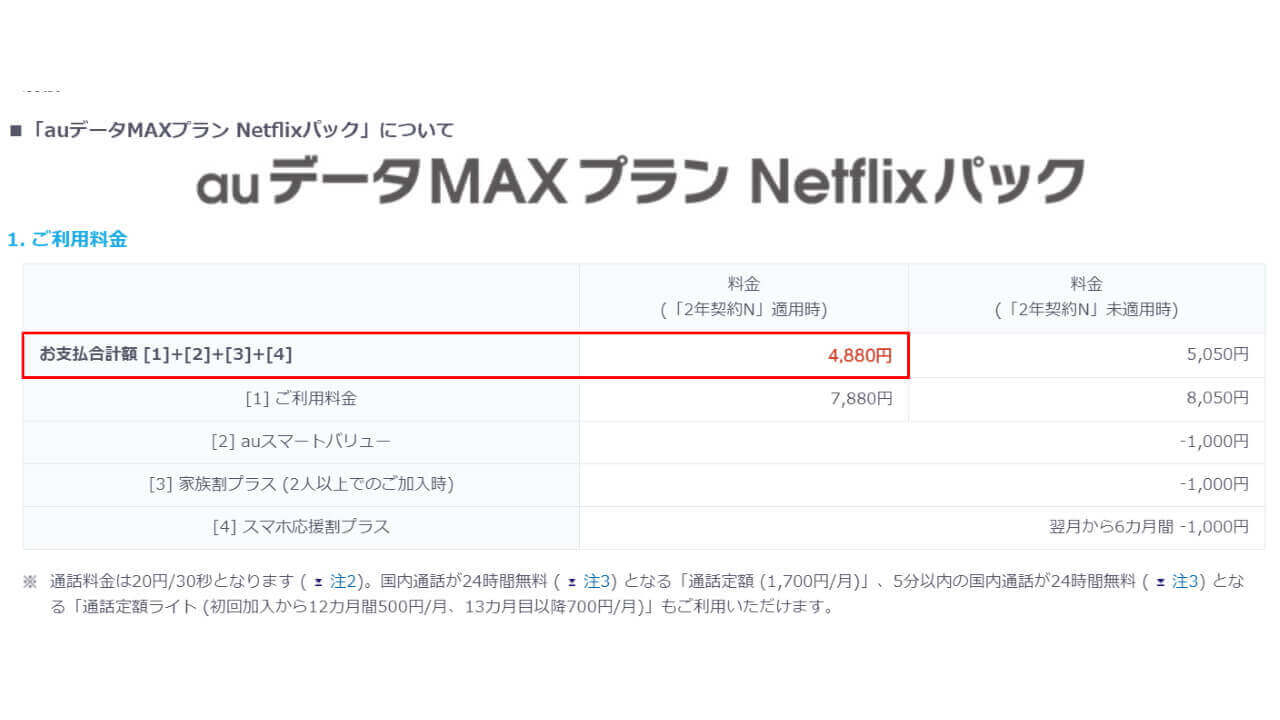Select the [4] スマホ応援割プラス row label
The height and width of the screenshot is (720, 1280).
tap(301, 527)
